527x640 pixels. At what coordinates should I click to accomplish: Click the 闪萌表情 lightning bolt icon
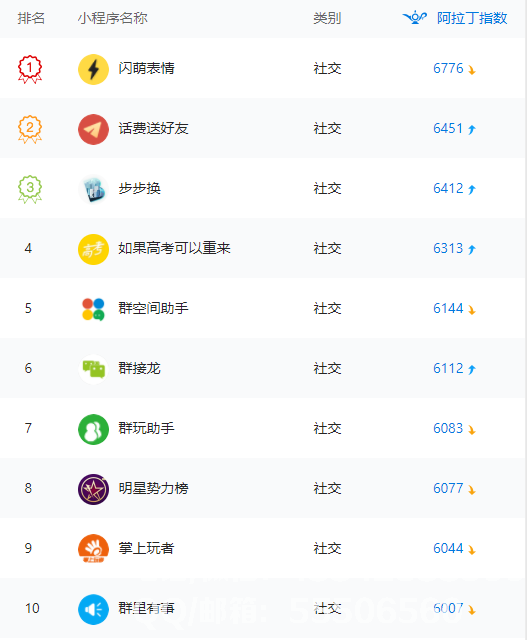tap(93, 69)
